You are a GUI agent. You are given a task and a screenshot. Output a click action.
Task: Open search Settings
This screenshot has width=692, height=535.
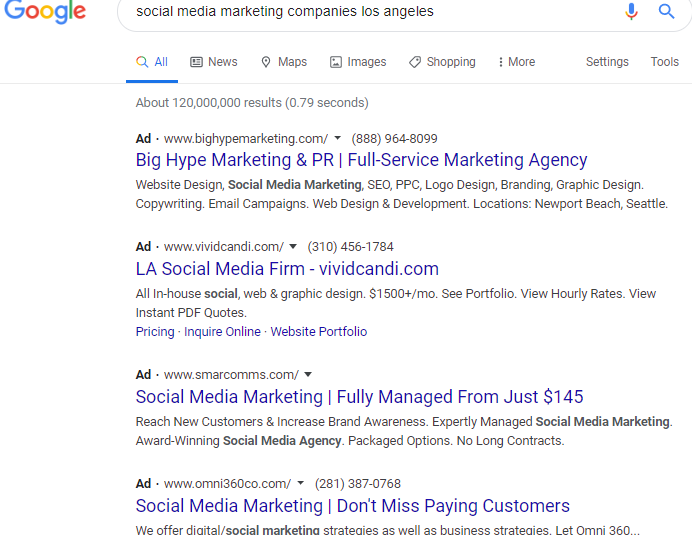[x=607, y=62]
